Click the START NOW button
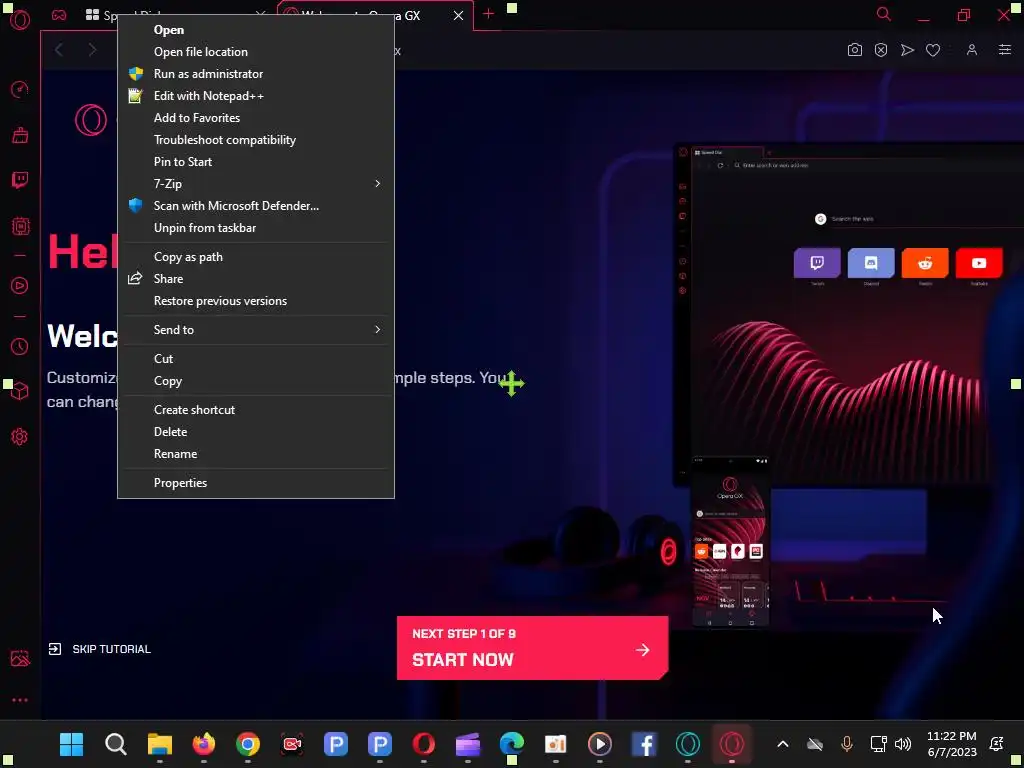 (x=532, y=648)
